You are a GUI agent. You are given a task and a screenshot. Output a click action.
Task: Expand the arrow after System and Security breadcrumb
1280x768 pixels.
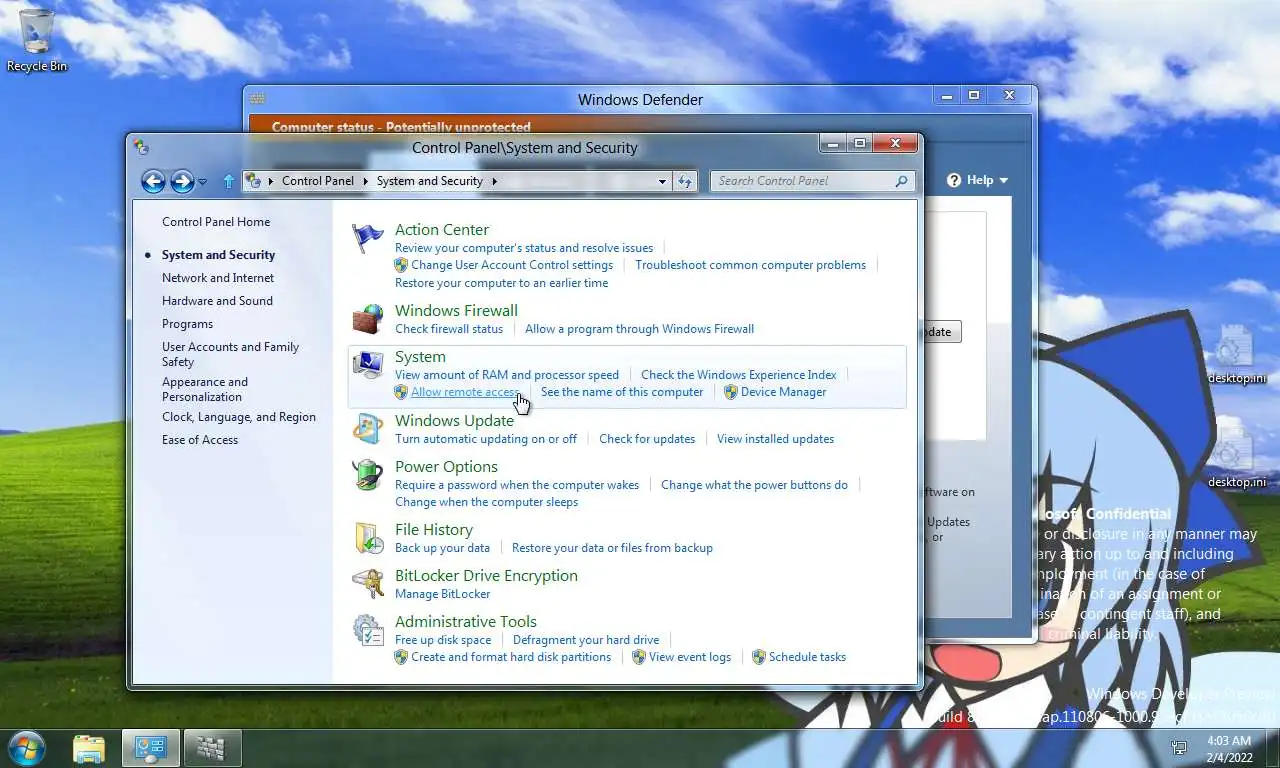(x=494, y=181)
